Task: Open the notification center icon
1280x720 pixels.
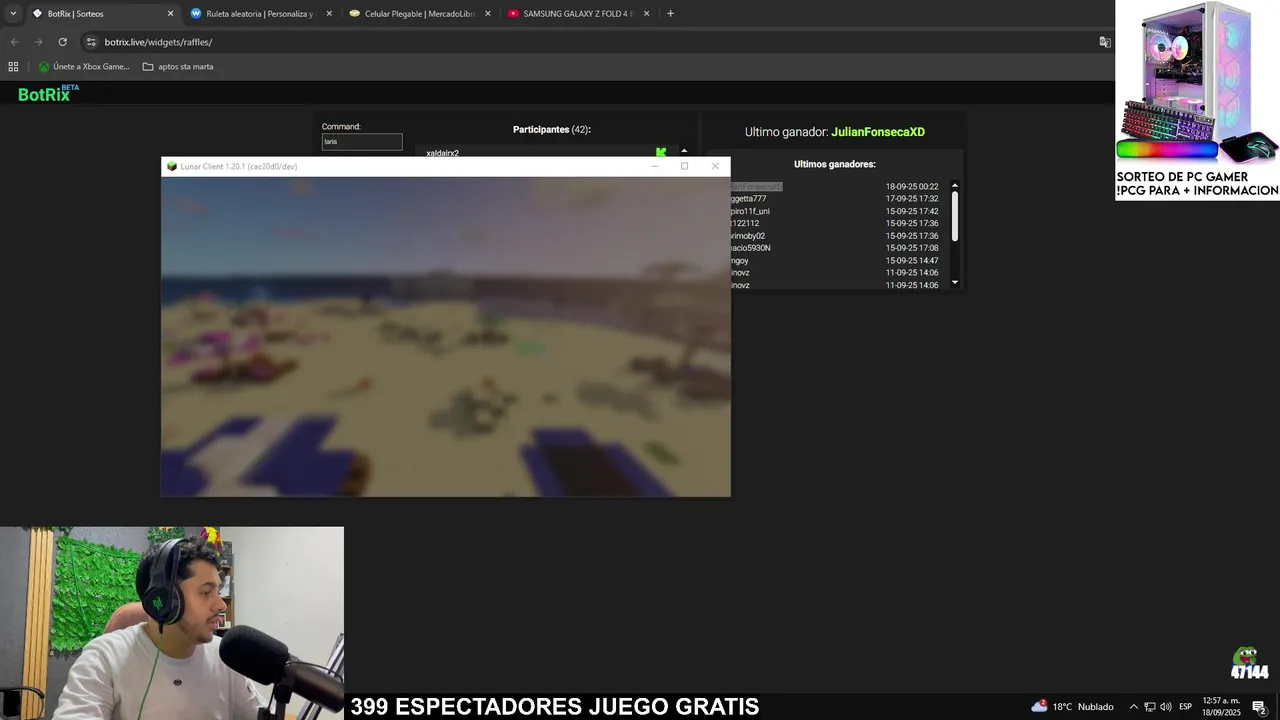Action: coord(1260,707)
